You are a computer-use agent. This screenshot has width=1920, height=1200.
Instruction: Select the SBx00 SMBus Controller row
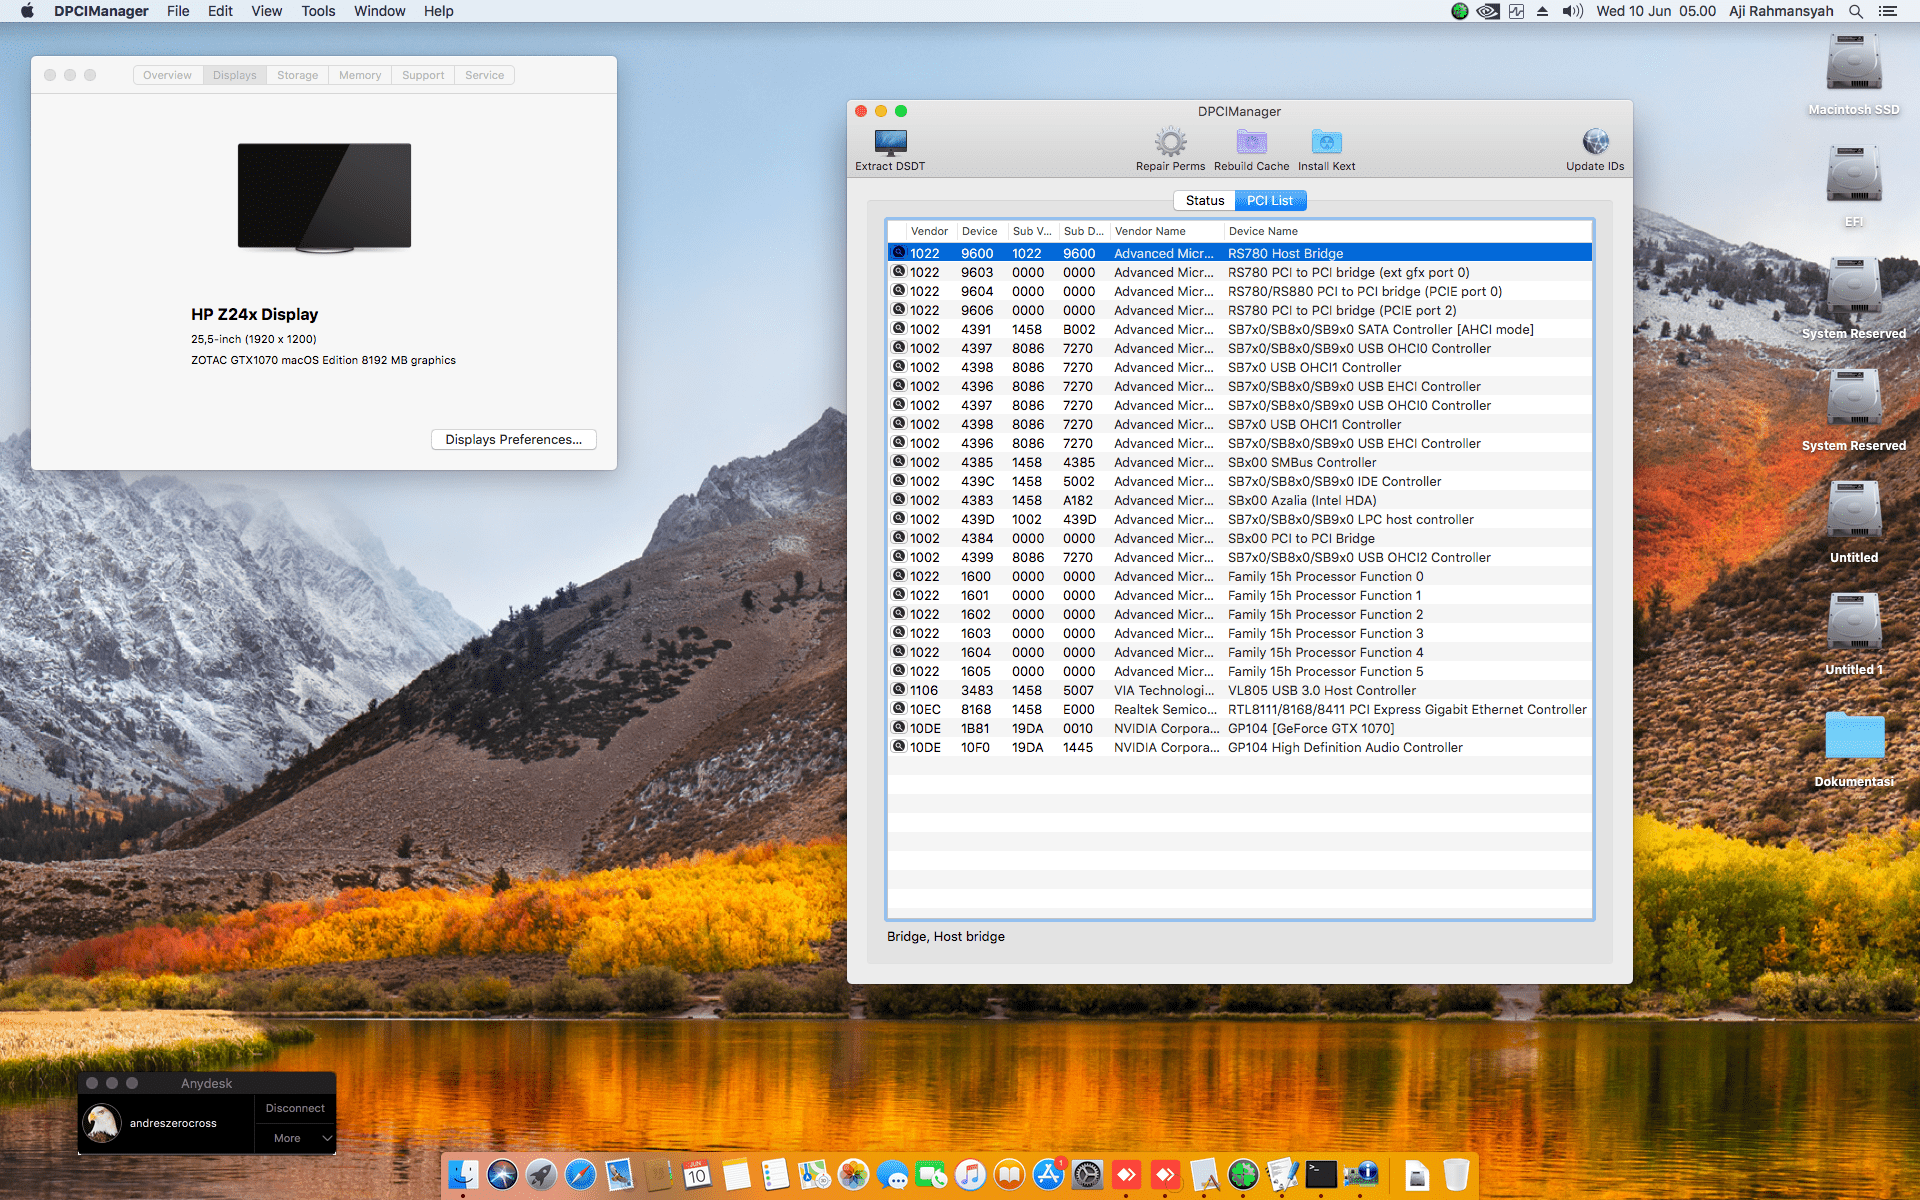coord(1240,462)
